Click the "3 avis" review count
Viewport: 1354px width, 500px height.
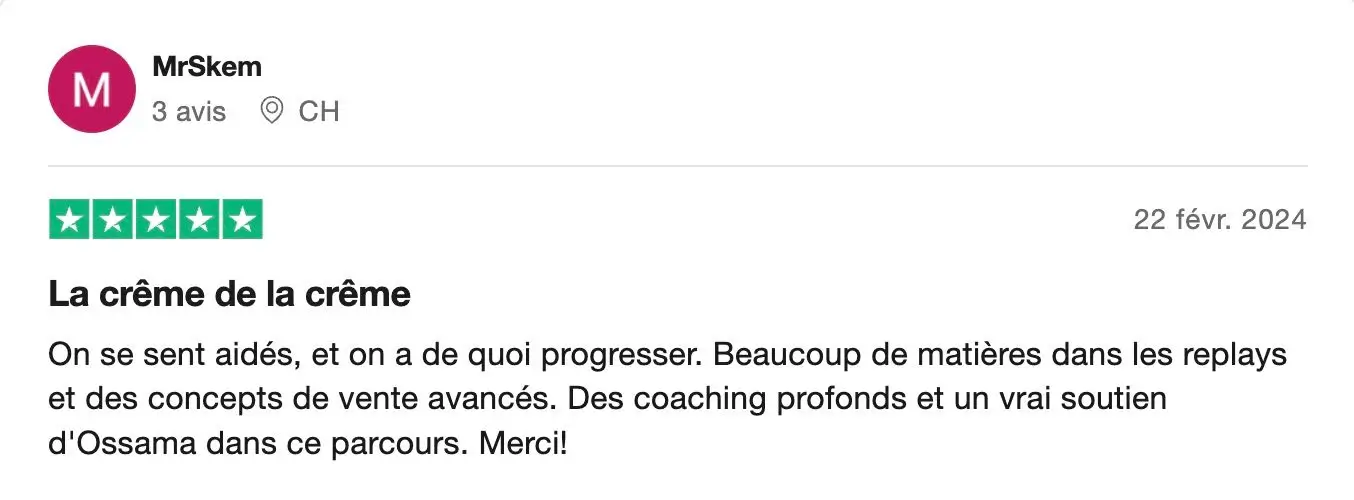tap(189, 111)
